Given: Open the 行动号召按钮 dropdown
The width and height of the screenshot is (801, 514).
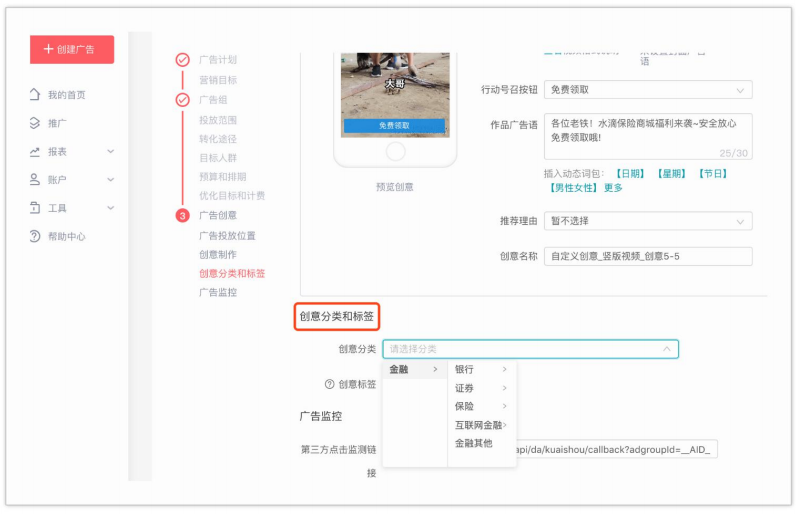Looking at the screenshot, I should coord(648,90).
